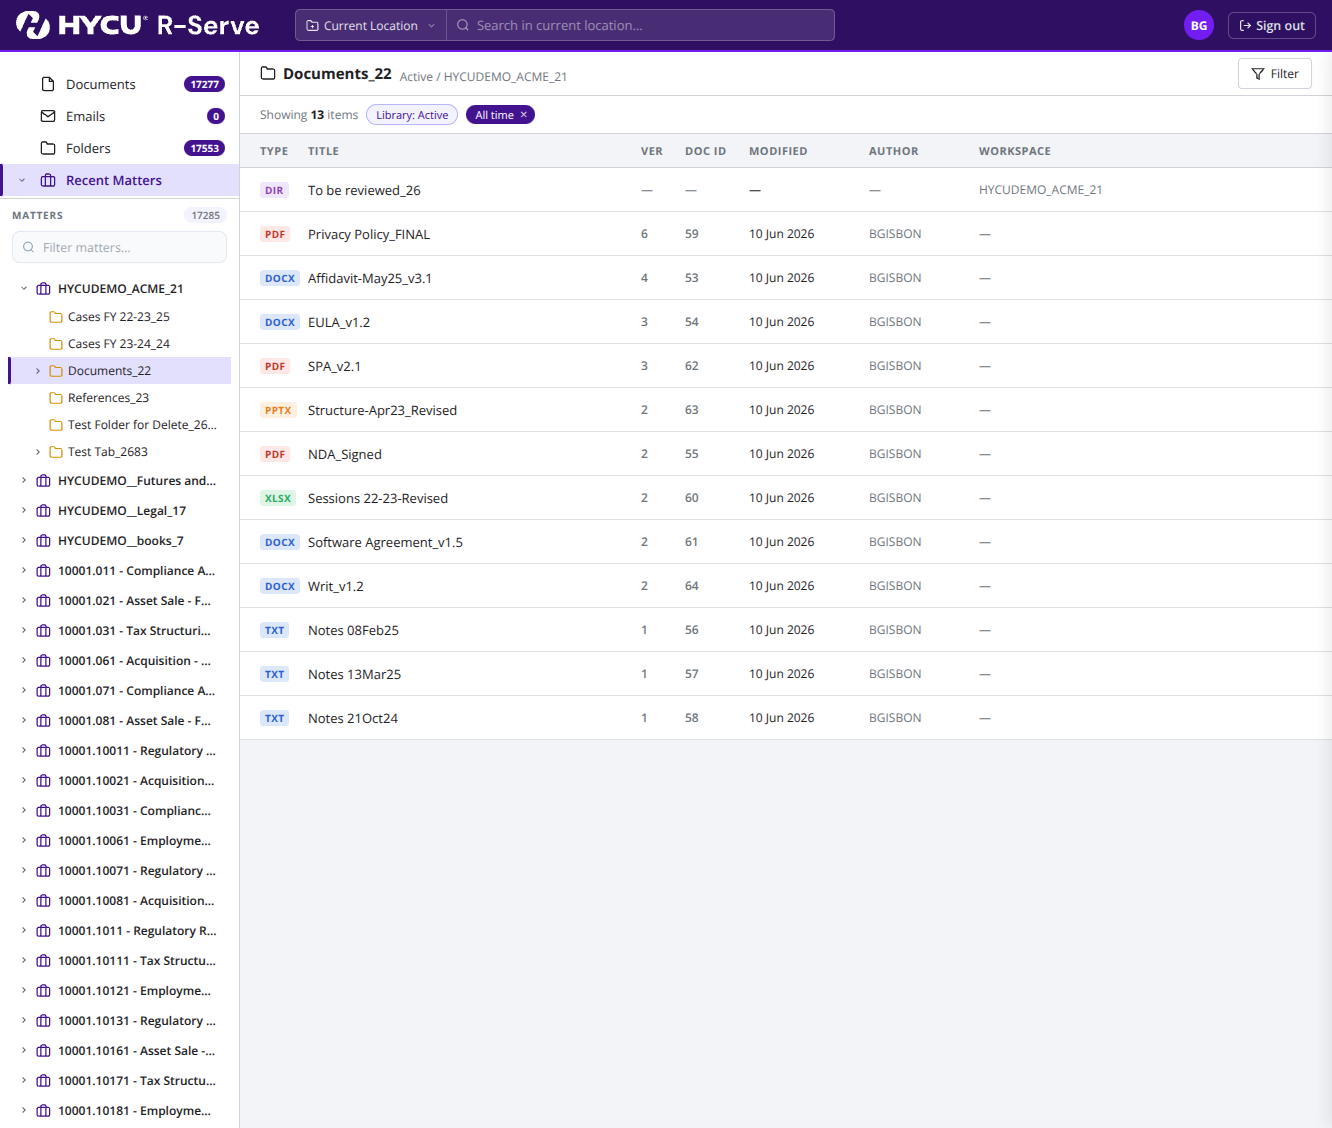Select the Cases FY 23-24_24 folder
1332x1128 pixels.
tap(119, 344)
